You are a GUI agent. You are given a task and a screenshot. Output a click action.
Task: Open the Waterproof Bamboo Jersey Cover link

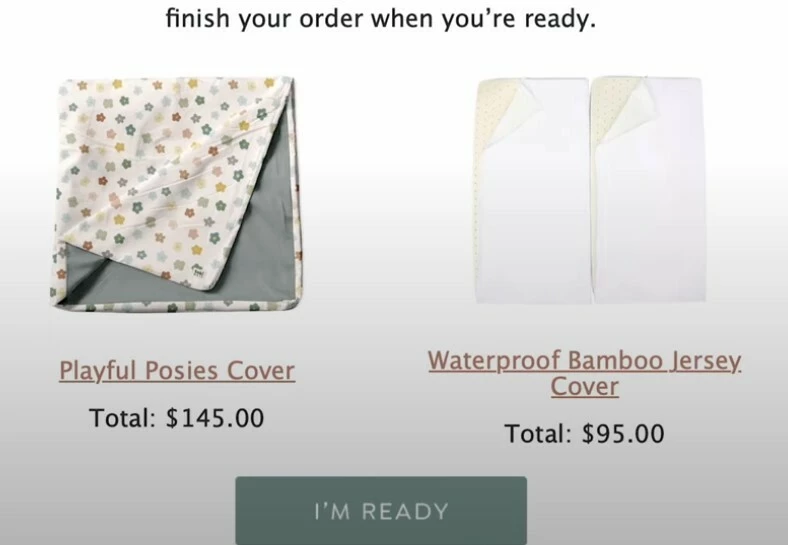pos(584,374)
